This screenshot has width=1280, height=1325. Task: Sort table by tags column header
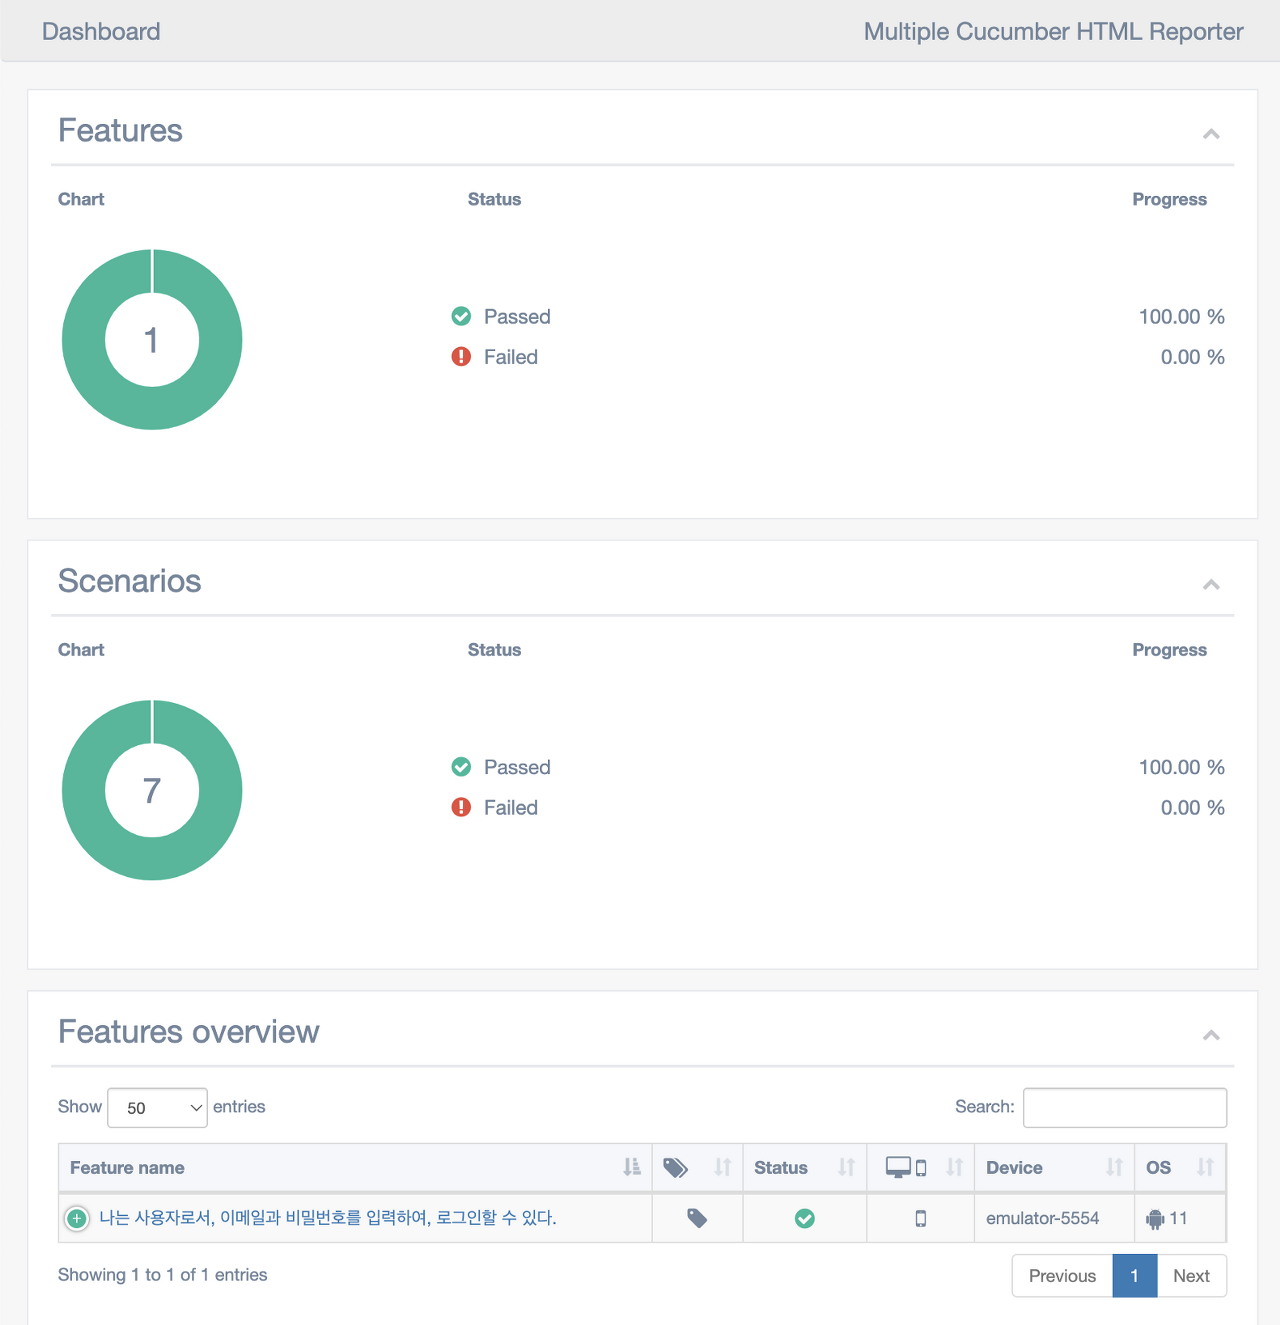(x=697, y=1167)
